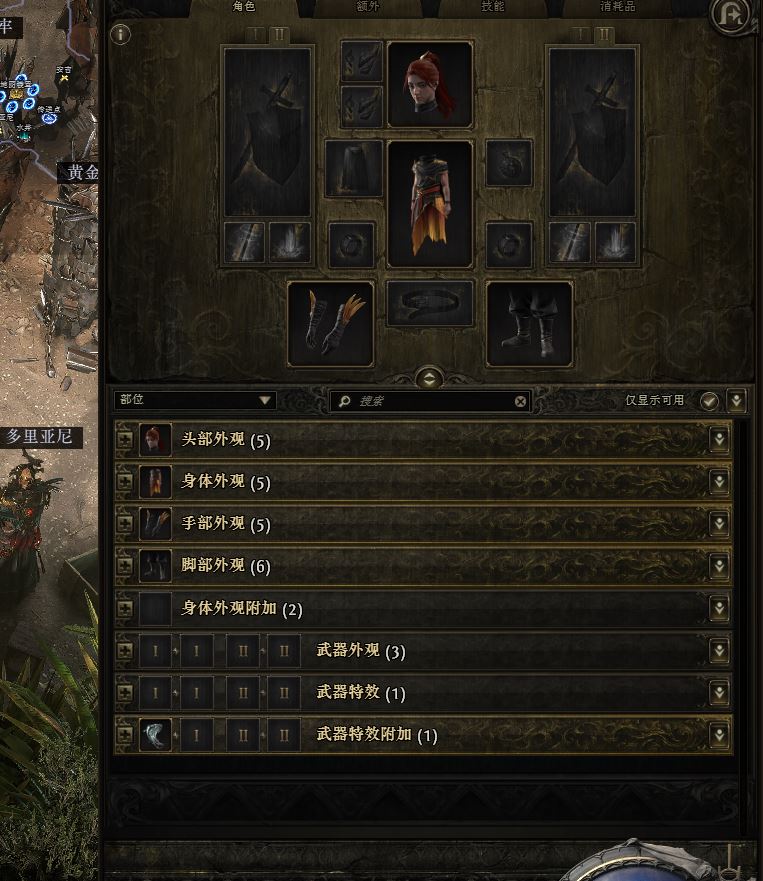Collapse panel with center up-down arrow button
This screenshot has width=763, height=881.
(x=429, y=379)
